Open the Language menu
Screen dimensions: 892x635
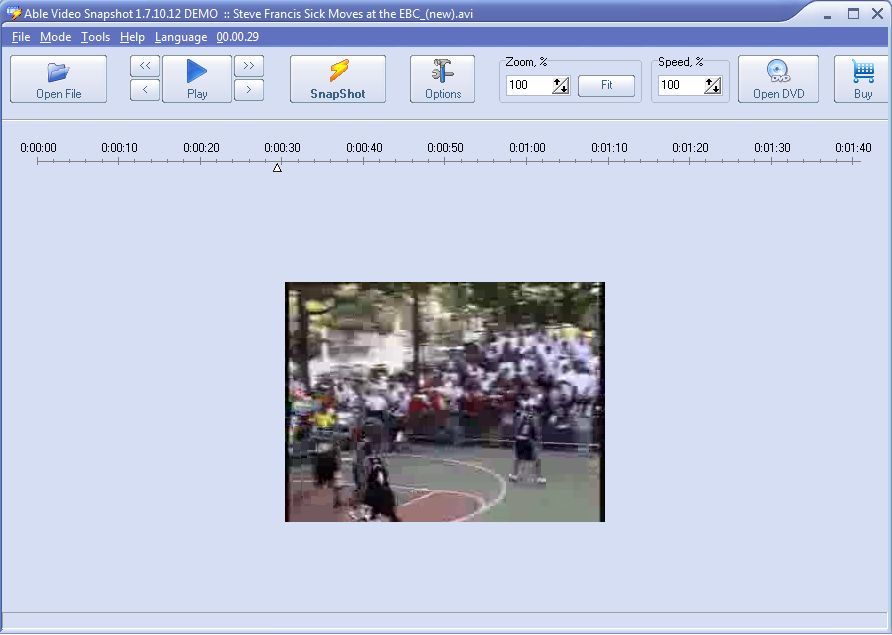[x=181, y=36]
